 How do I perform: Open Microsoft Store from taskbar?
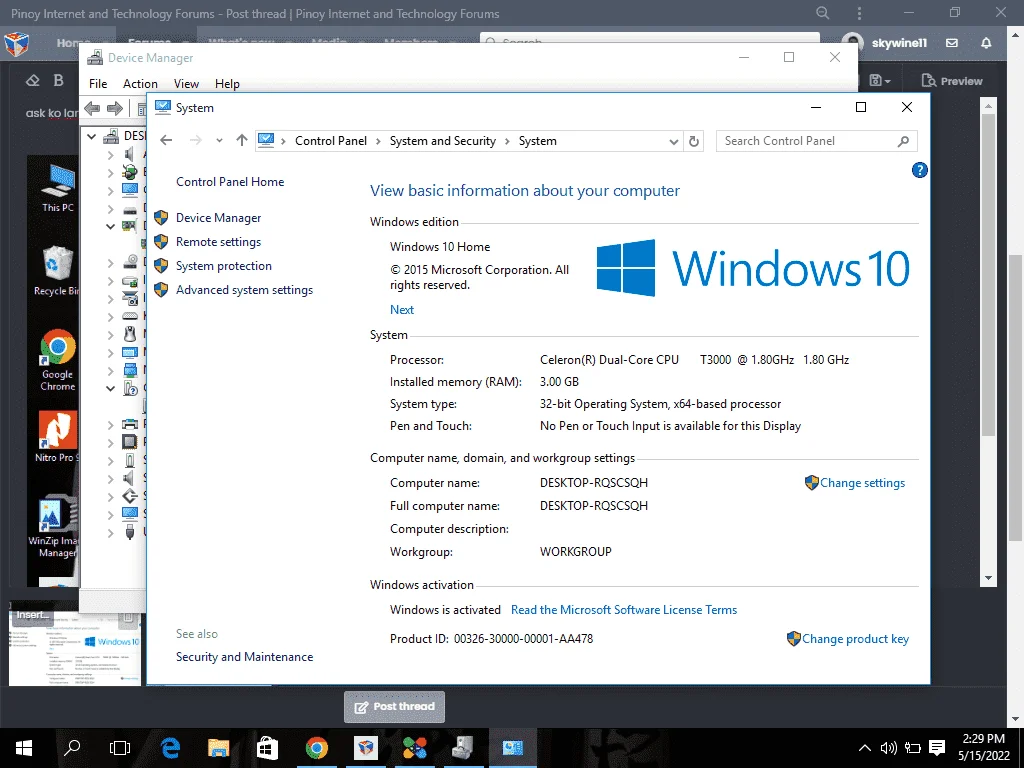(x=267, y=748)
